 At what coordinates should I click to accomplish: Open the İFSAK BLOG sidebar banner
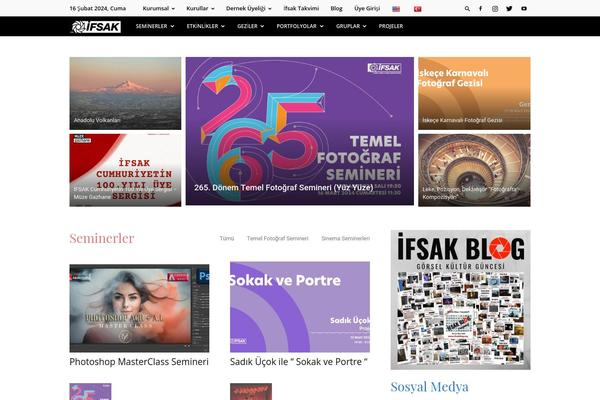460,300
